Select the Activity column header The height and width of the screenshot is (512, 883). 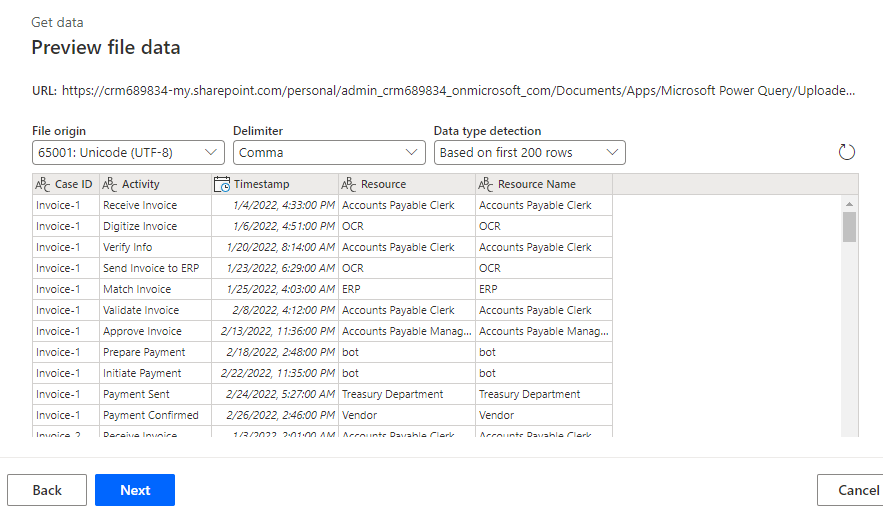coord(155,184)
